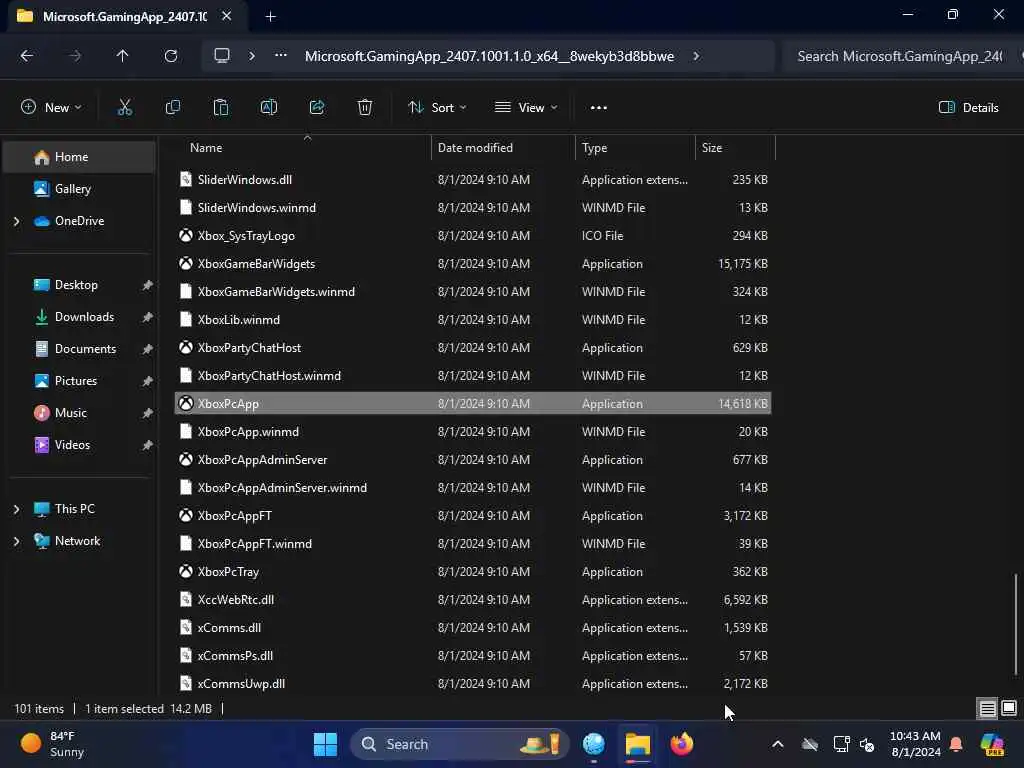Viewport: 1024px width, 768px height.
Task: Open Pictures quick access folder
Action: (79, 381)
